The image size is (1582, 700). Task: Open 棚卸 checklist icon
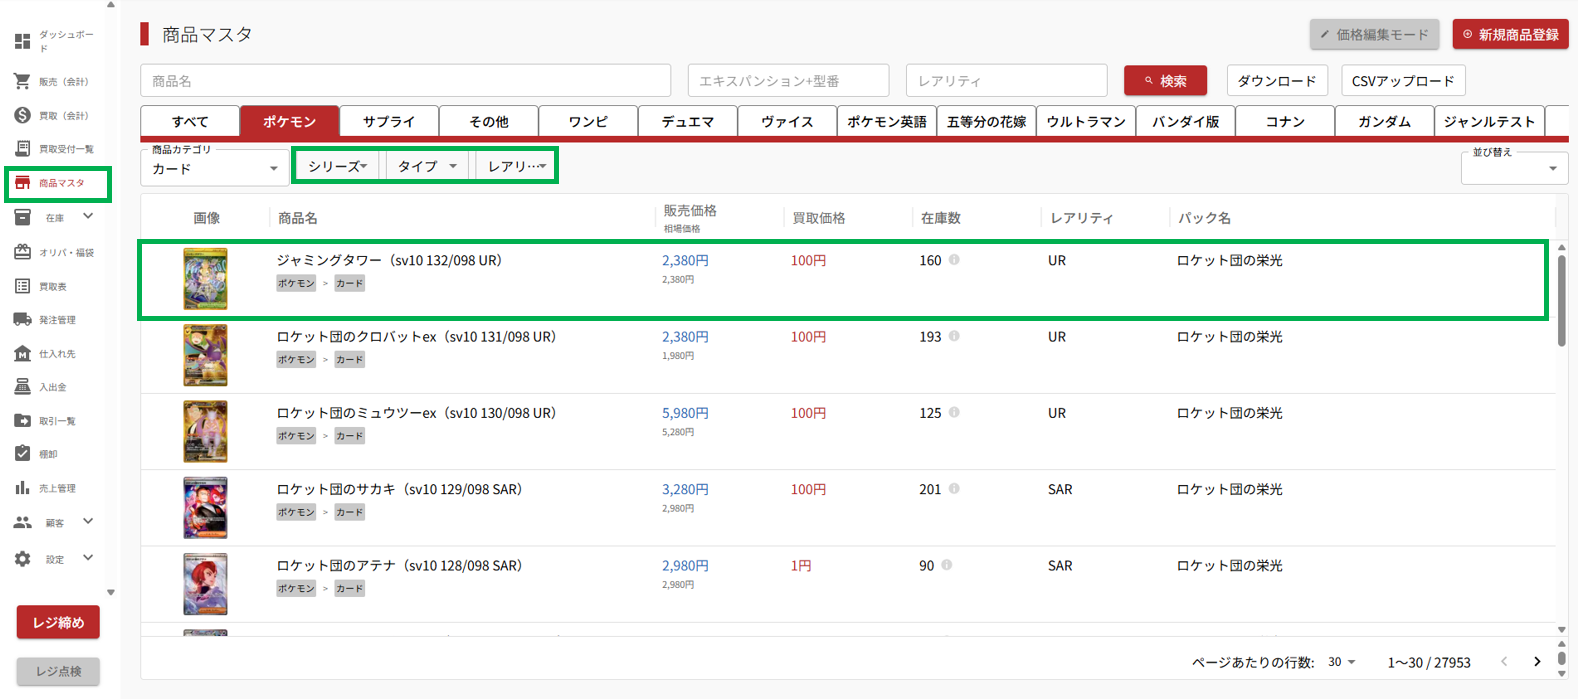(22, 454)
